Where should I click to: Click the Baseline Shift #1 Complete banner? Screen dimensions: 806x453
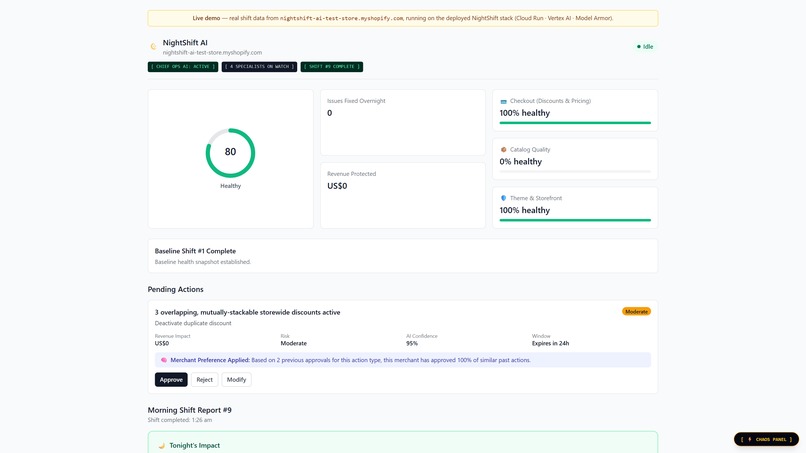pos(403,256)
